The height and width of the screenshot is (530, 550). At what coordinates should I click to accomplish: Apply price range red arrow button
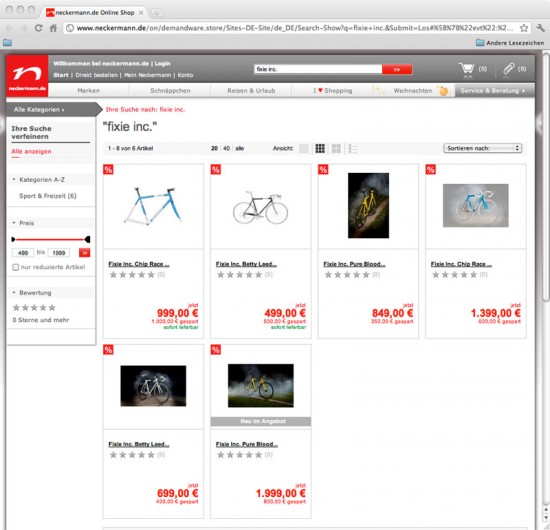[x=85, y=253]
